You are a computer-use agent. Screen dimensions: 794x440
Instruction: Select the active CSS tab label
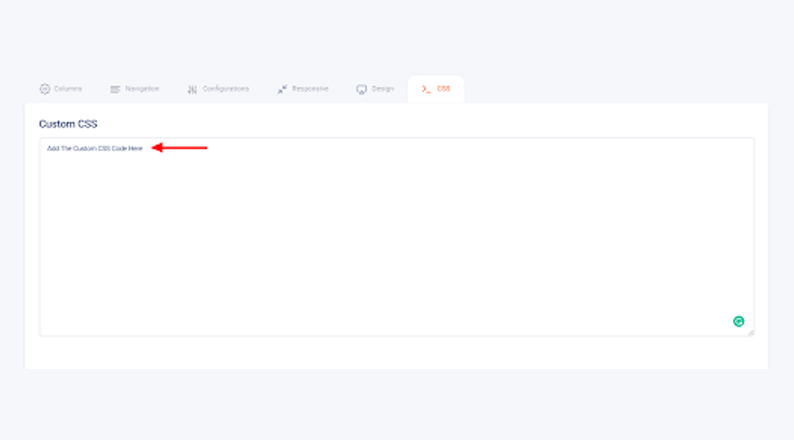(443, 89)
